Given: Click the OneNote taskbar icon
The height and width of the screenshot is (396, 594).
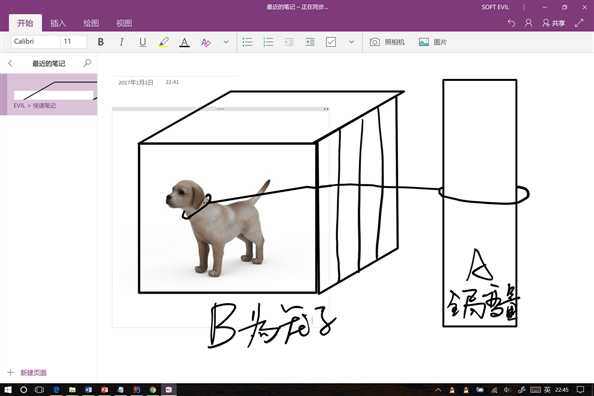Looking at the screenshot, I should (x=169, y=390).
